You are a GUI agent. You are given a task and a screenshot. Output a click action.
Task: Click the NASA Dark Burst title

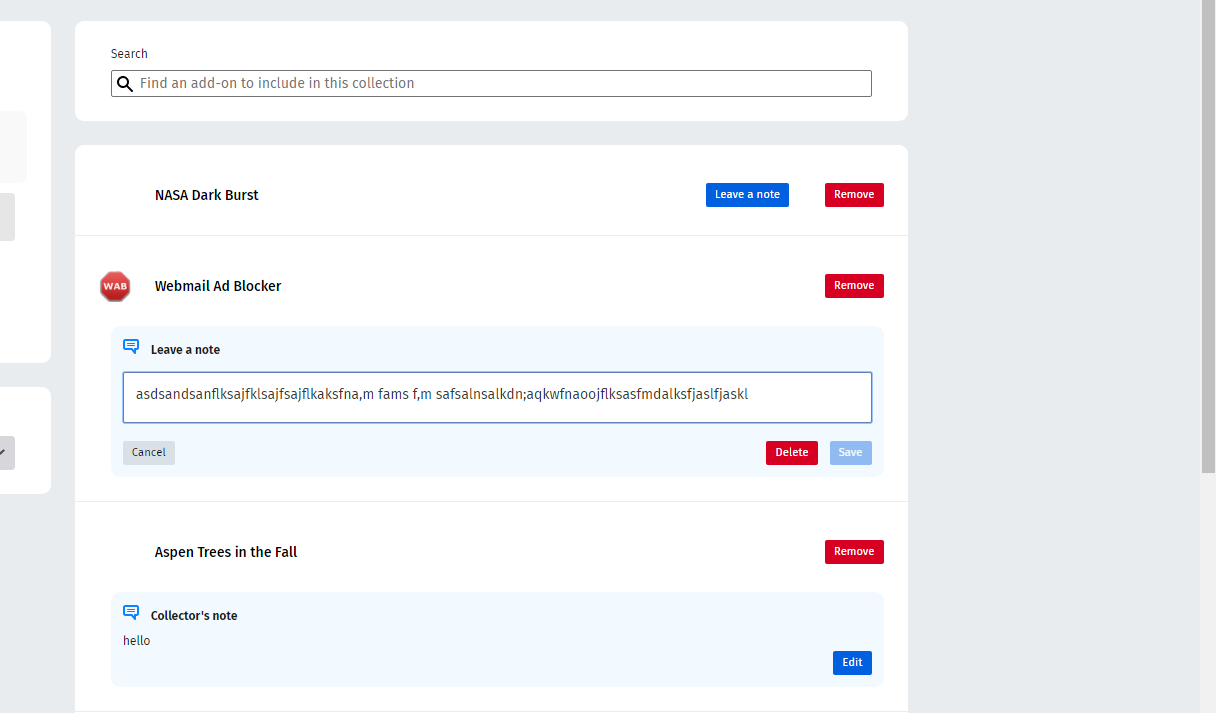[206, 195]
